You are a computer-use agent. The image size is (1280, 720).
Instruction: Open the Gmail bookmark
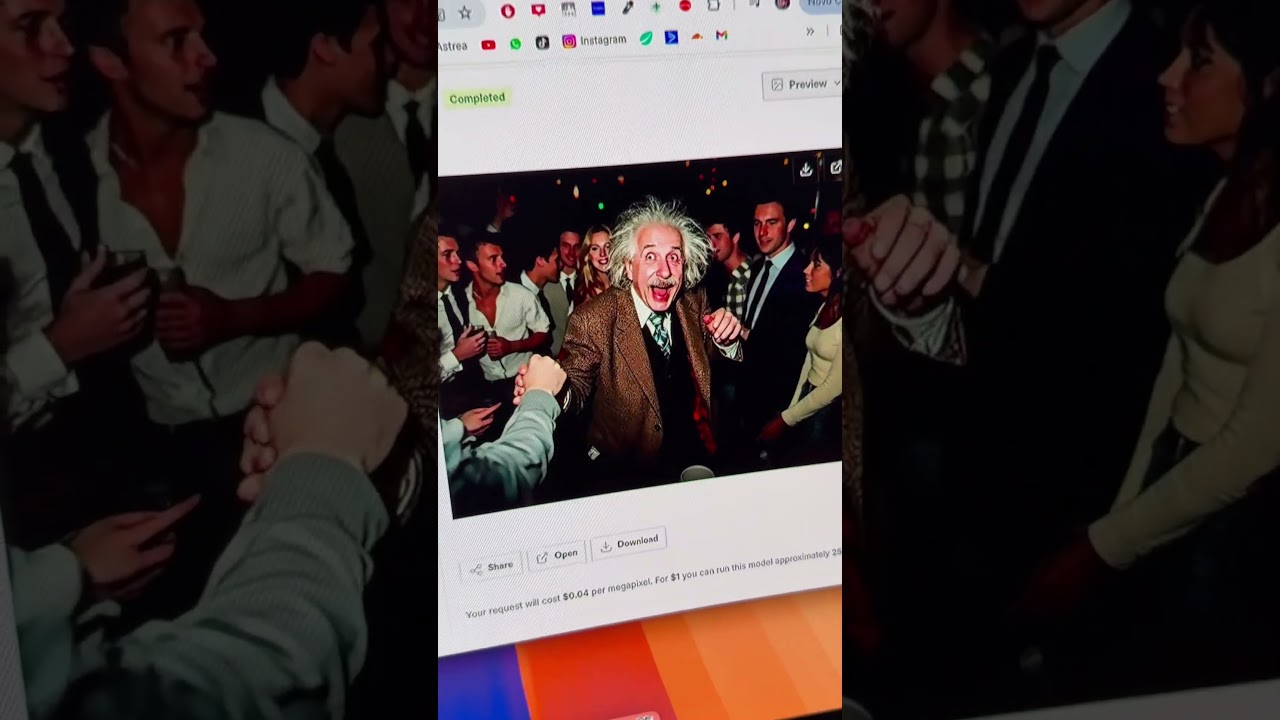point(721,35)
